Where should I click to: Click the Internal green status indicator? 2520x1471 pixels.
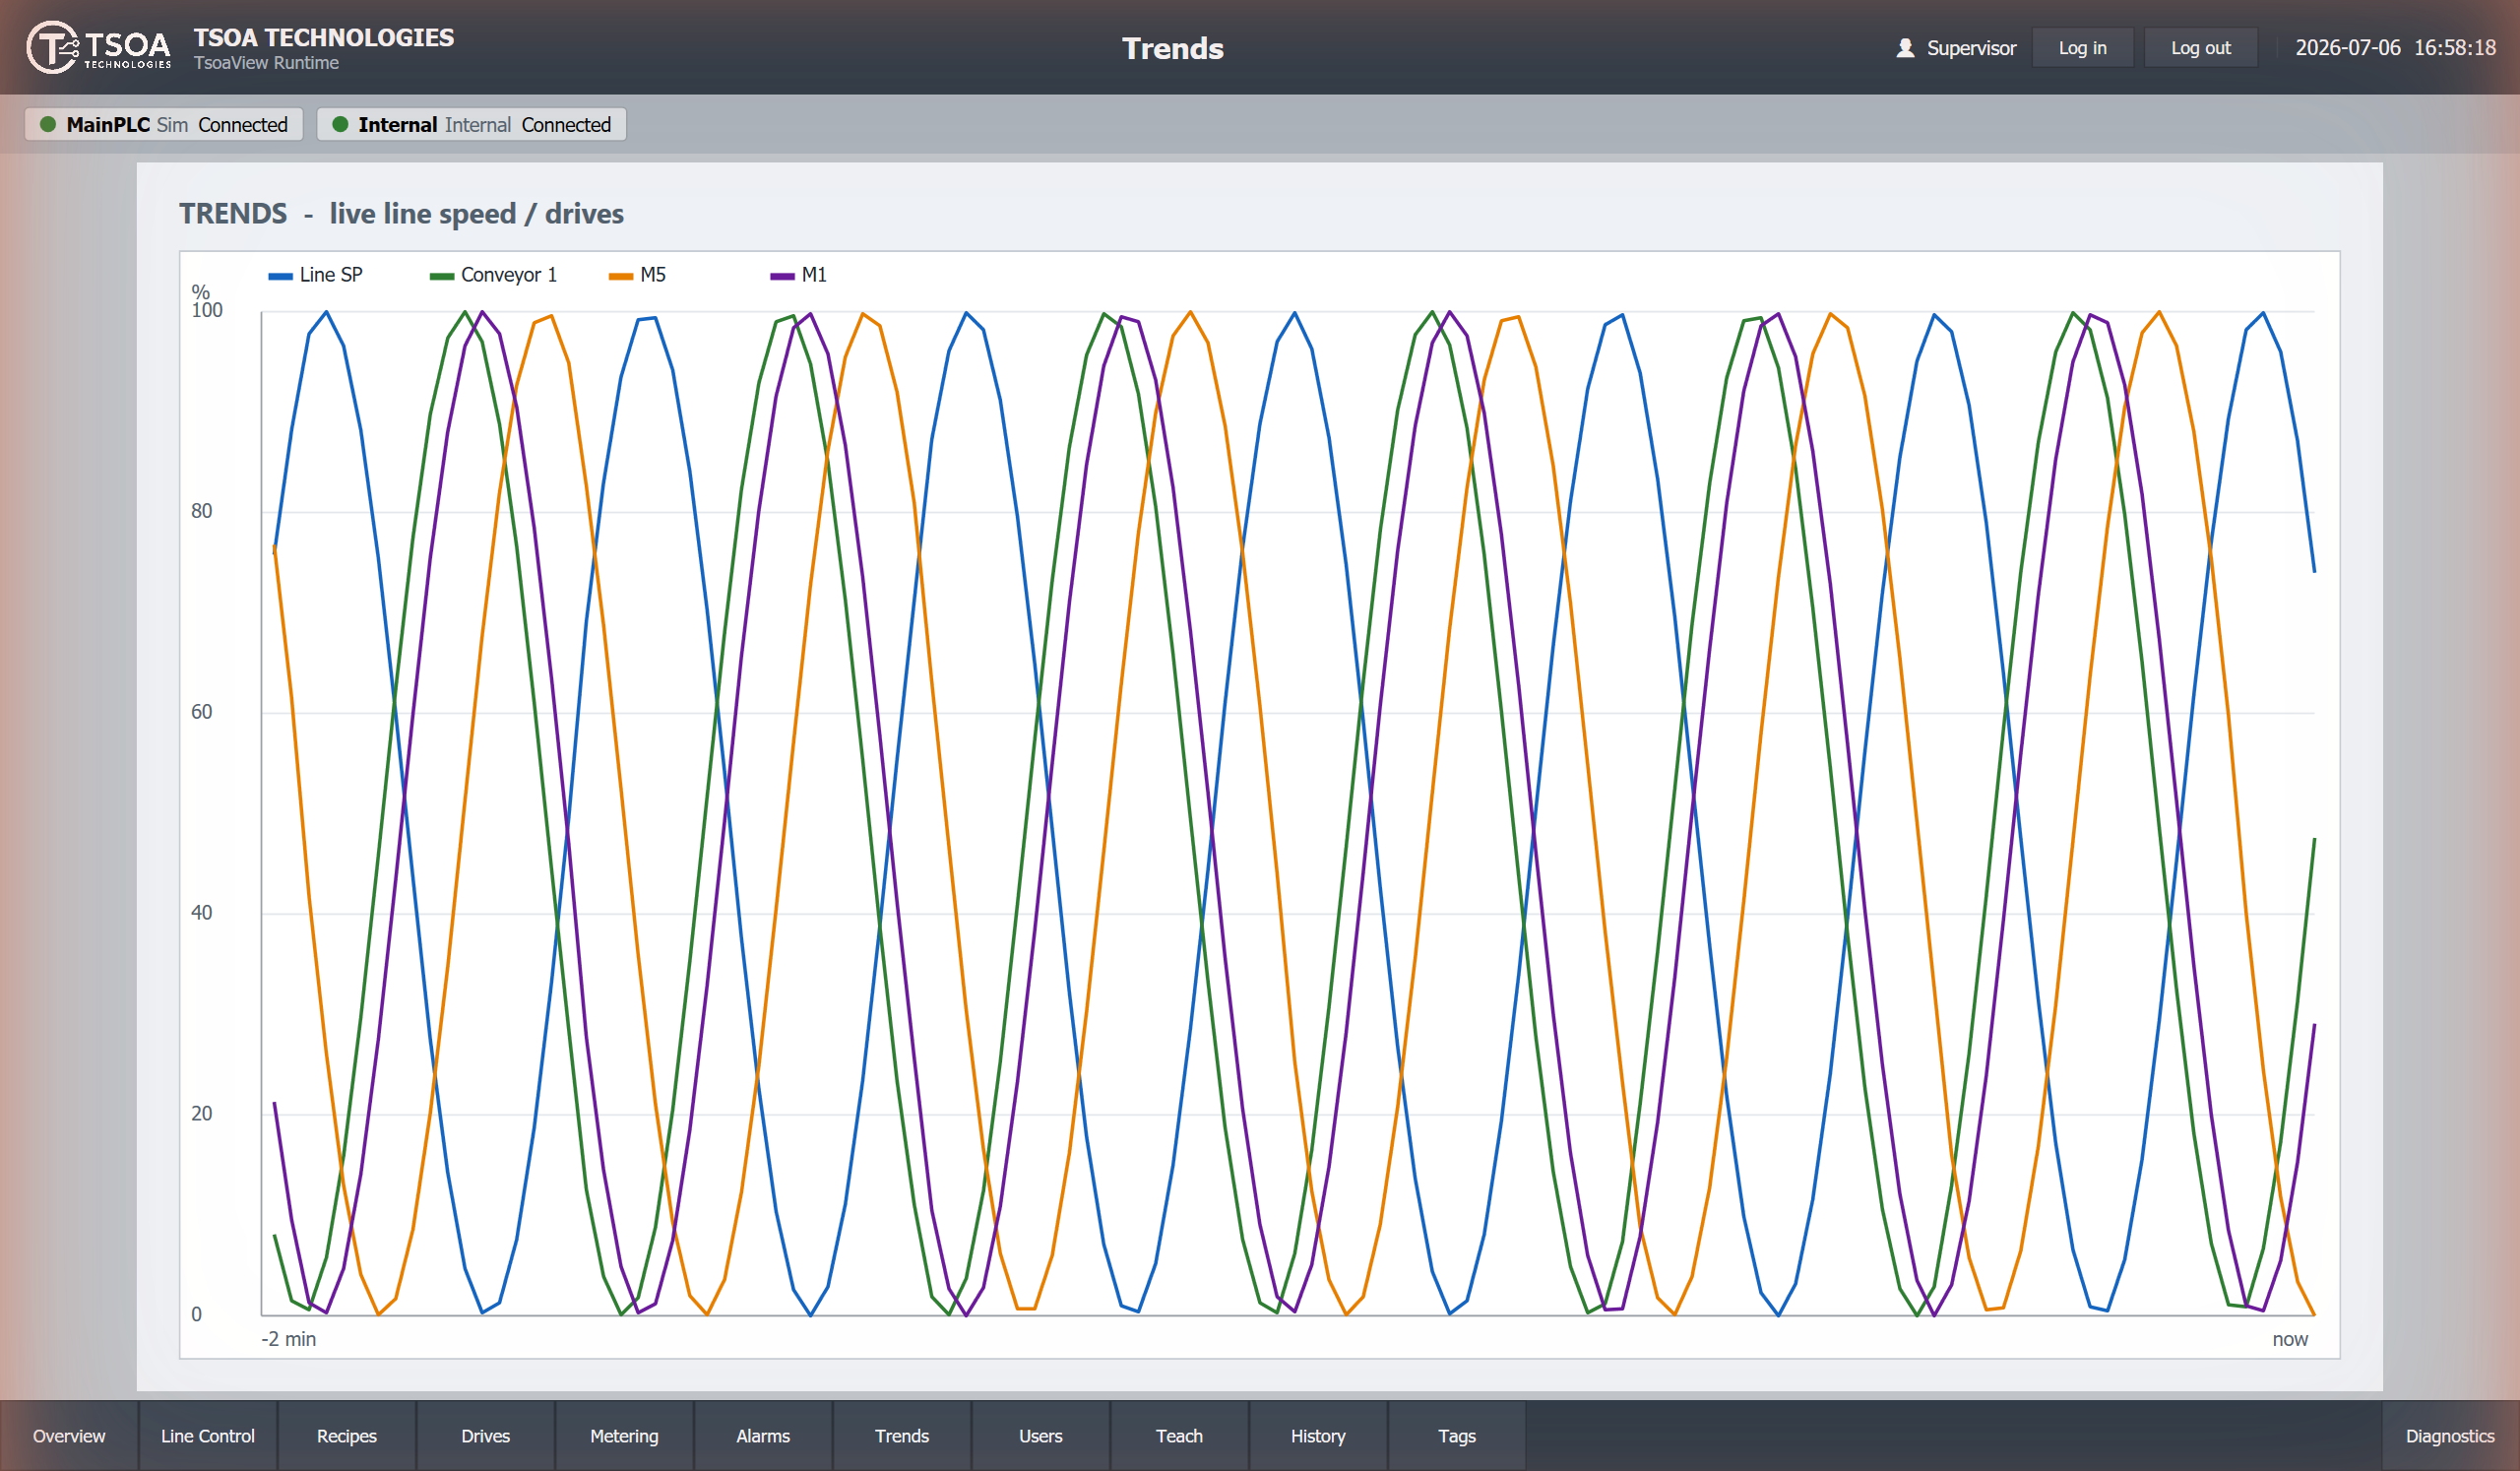(340, 124)
